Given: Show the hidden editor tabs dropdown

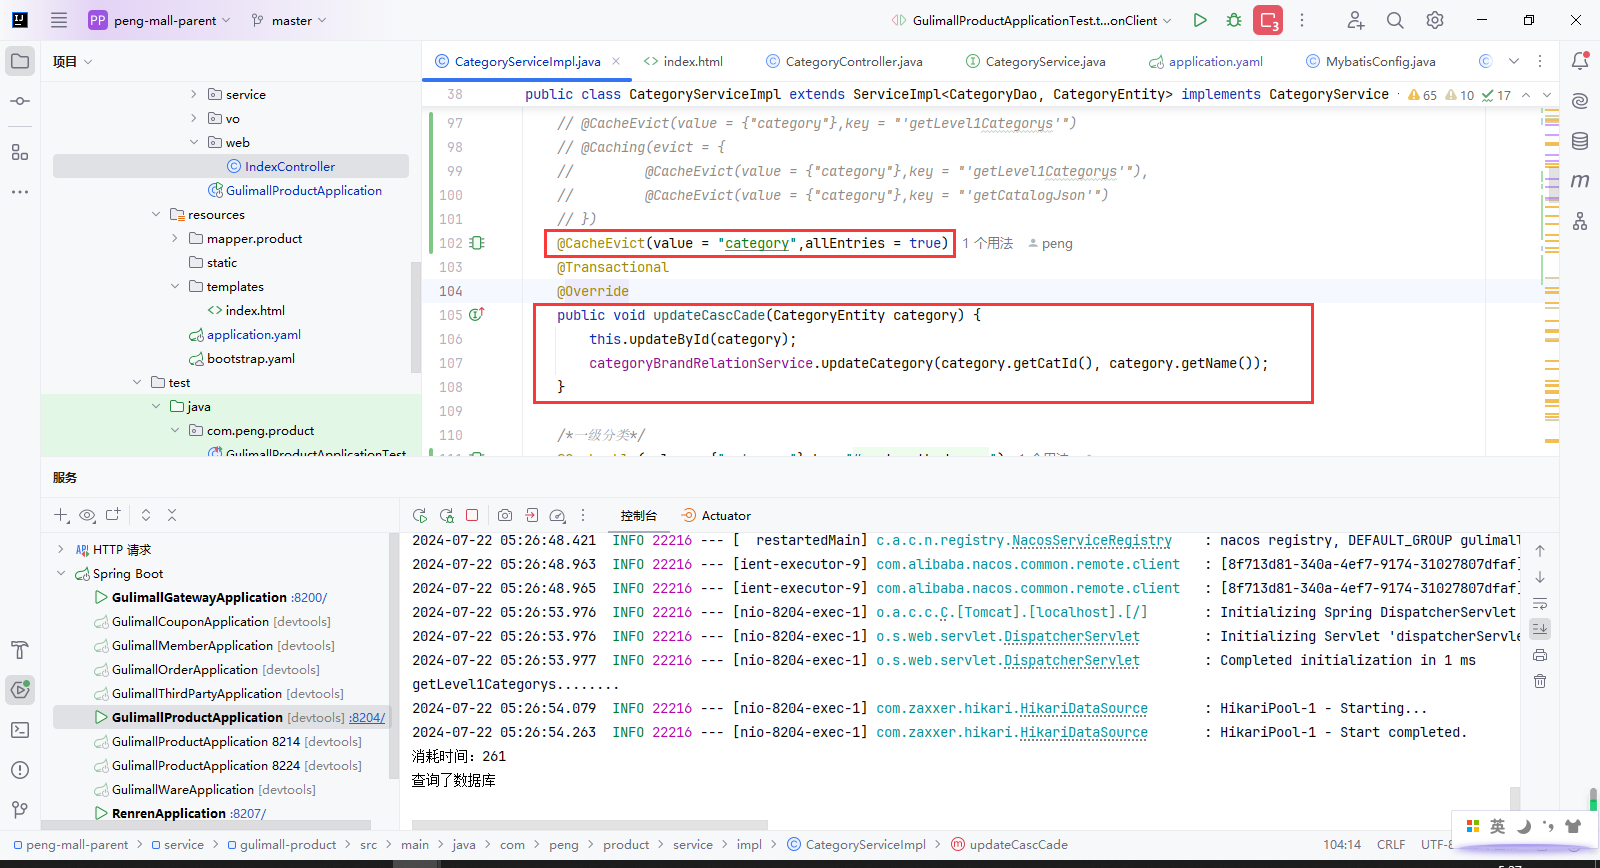Looking at the screenshot, I should tap(1514, 61).
